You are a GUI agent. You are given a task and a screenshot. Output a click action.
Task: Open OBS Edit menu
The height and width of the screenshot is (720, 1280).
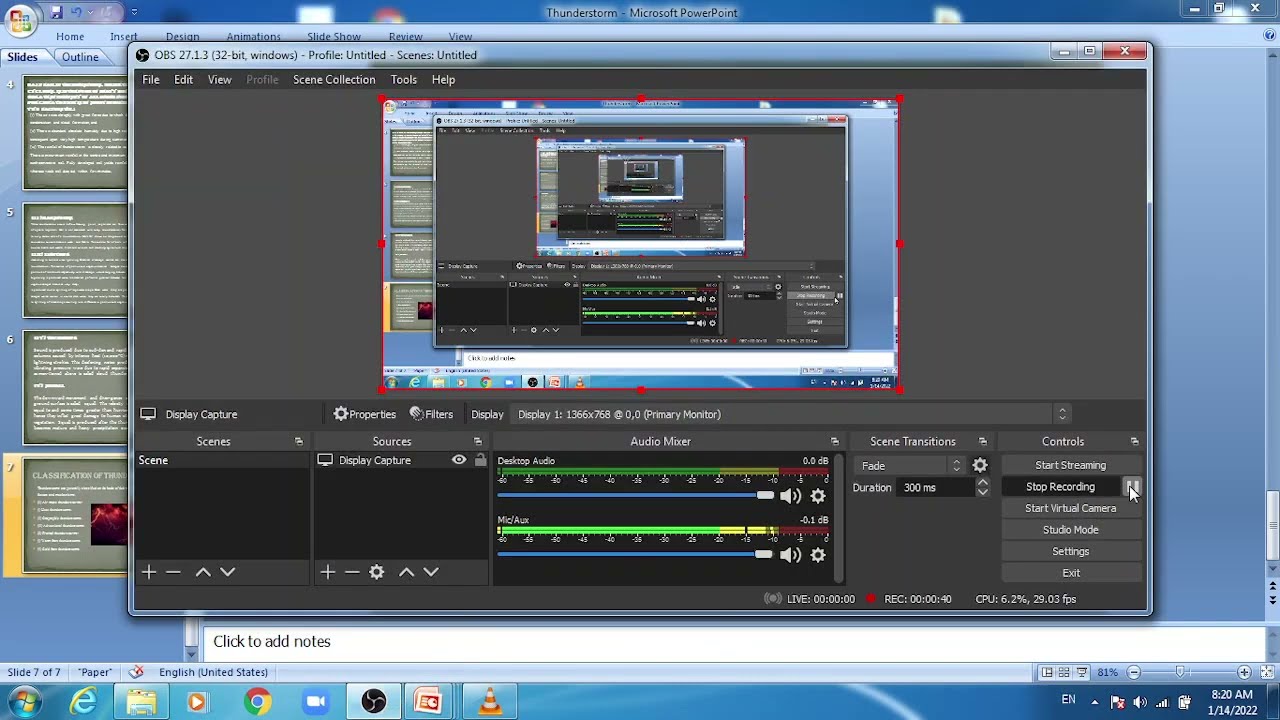pos(183,80)
